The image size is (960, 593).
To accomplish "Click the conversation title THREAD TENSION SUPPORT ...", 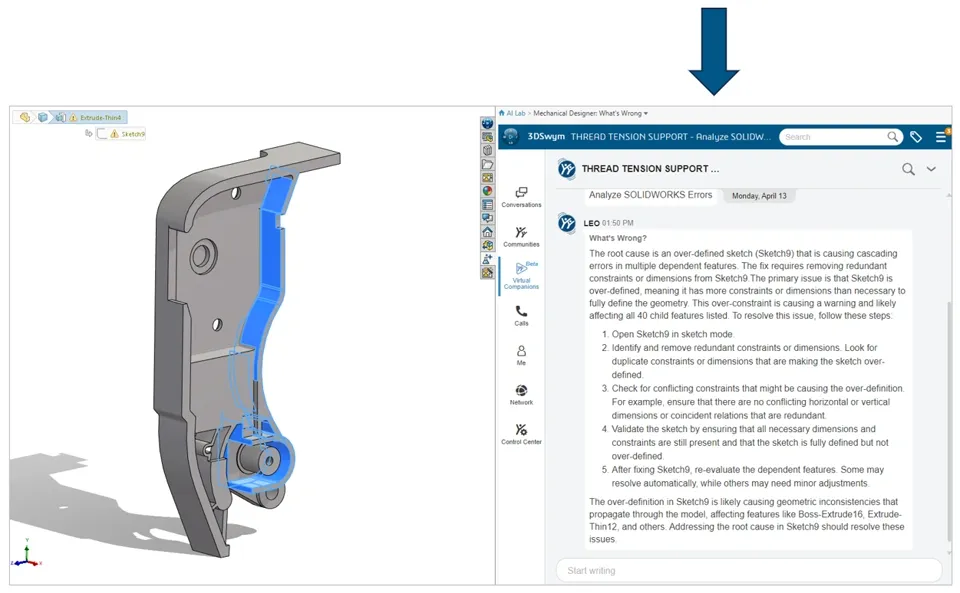I will 650,169.
